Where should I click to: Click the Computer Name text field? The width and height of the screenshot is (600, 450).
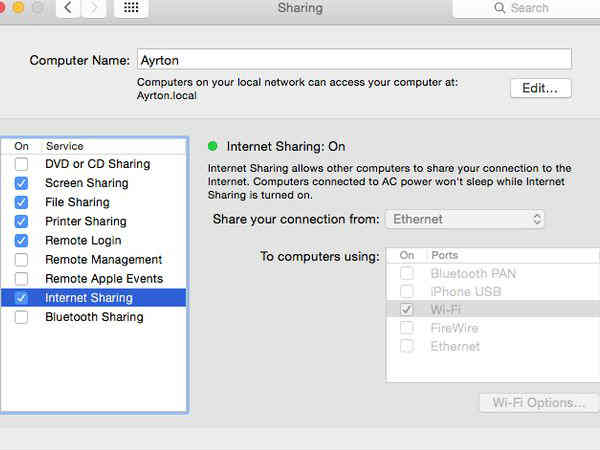pyautogui.click(x=353, y=60)
